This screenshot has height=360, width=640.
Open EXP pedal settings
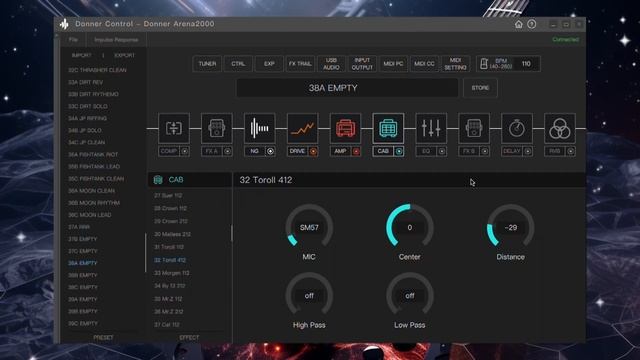[269, 64]
